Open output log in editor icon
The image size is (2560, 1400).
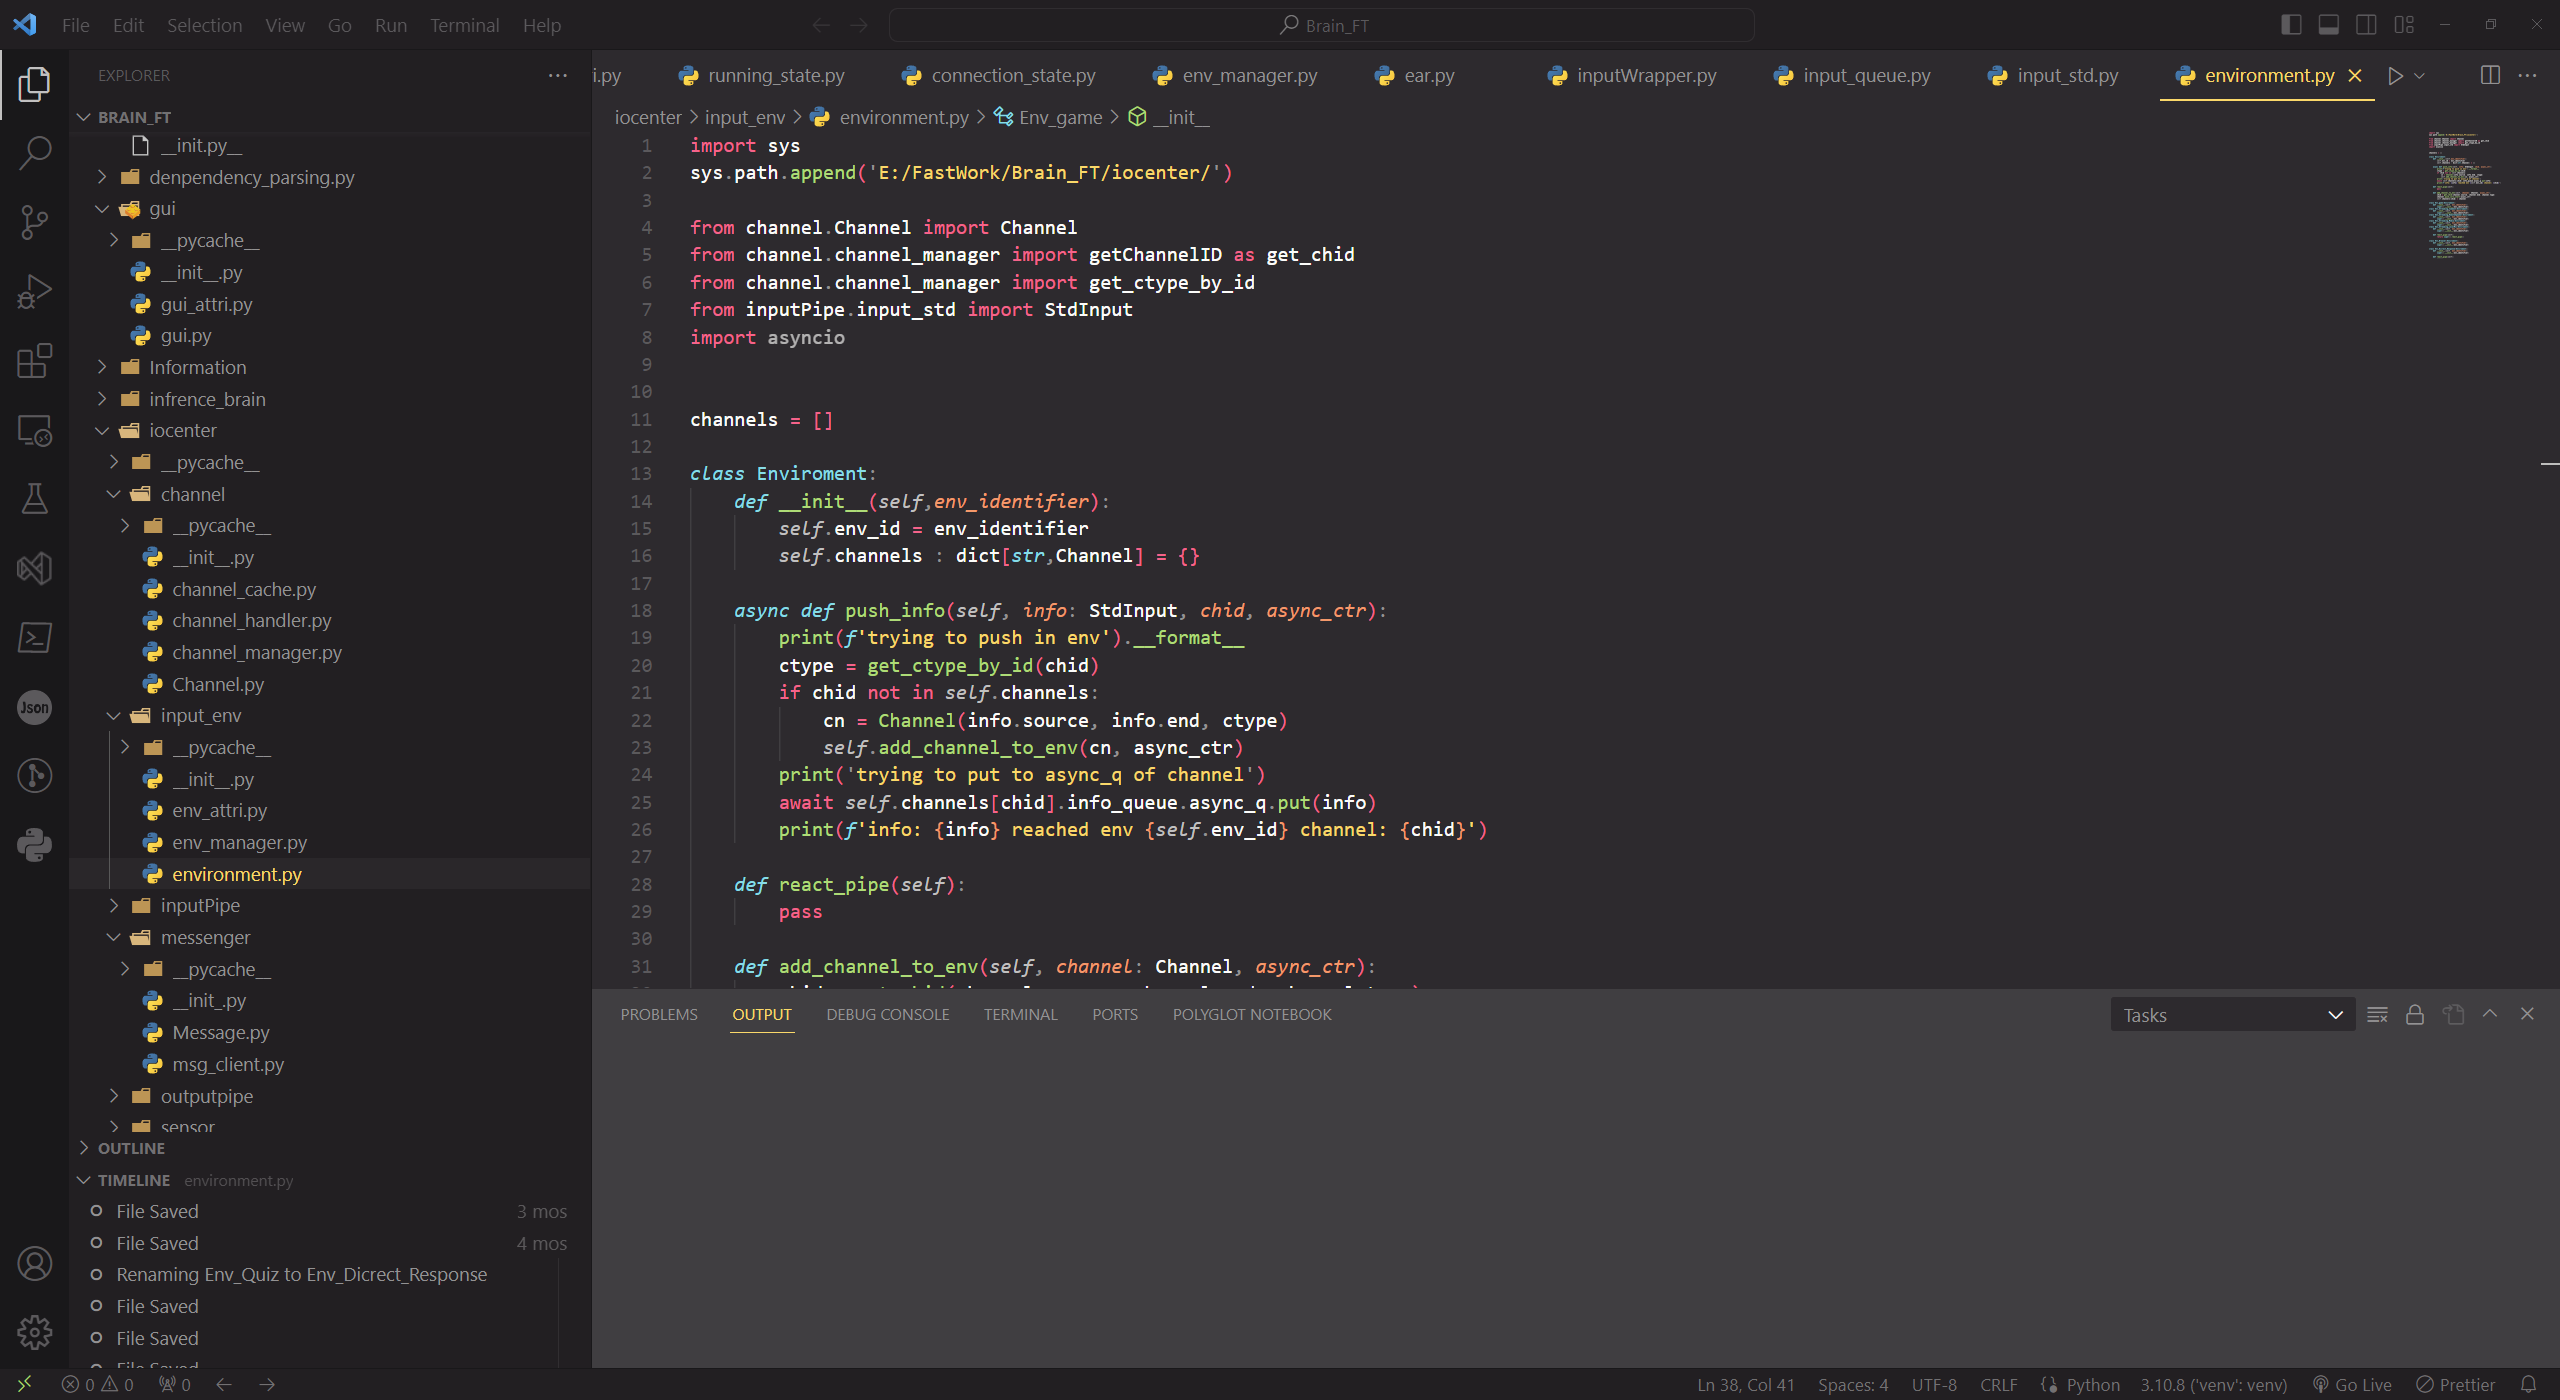point(2453,1015)
